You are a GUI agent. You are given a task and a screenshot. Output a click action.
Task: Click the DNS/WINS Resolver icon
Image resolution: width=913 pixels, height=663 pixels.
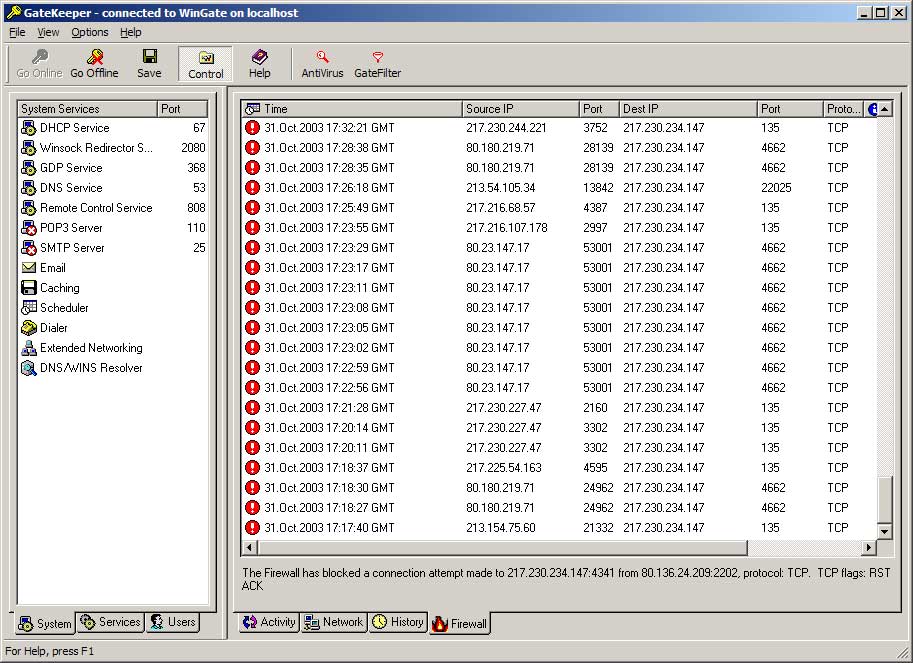click(29, 368)
